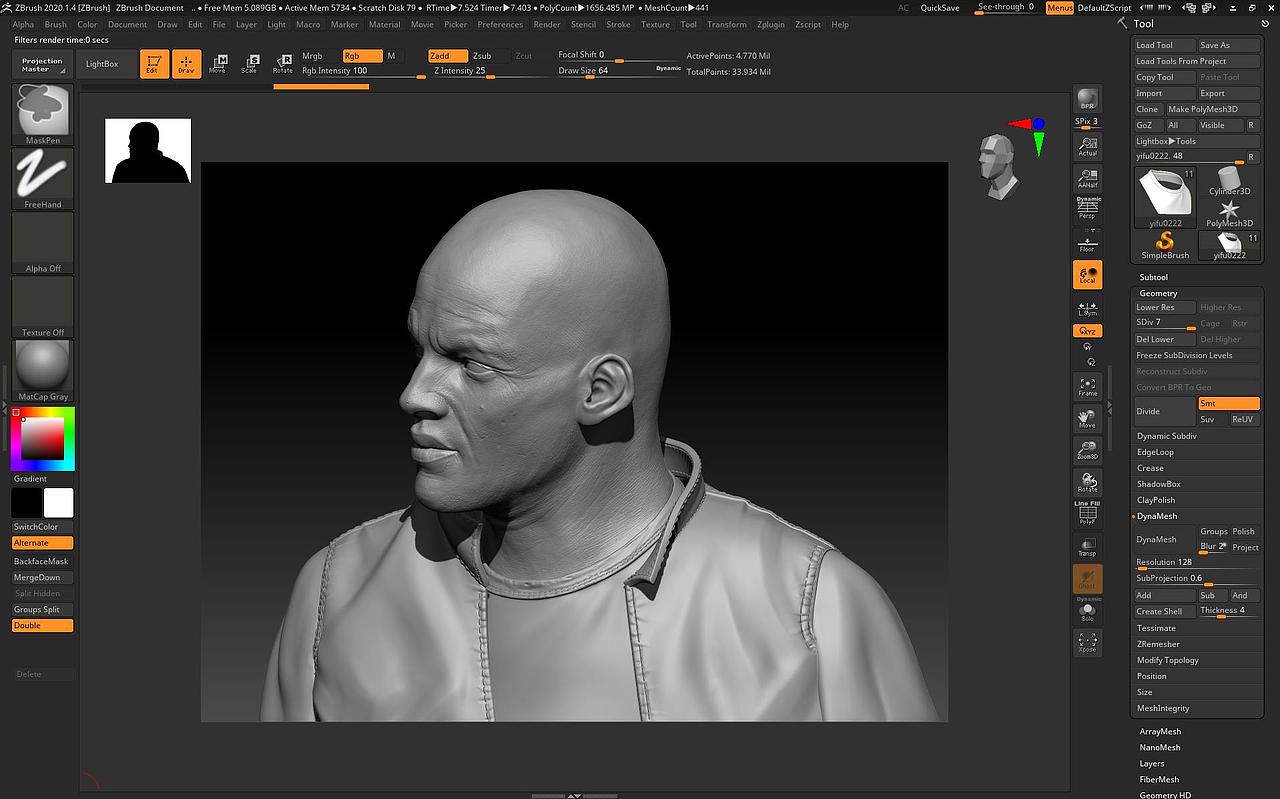The width and height of the screenshot is (1280, 799).
Task: Open the Render menu
Action: coord(547,24)
